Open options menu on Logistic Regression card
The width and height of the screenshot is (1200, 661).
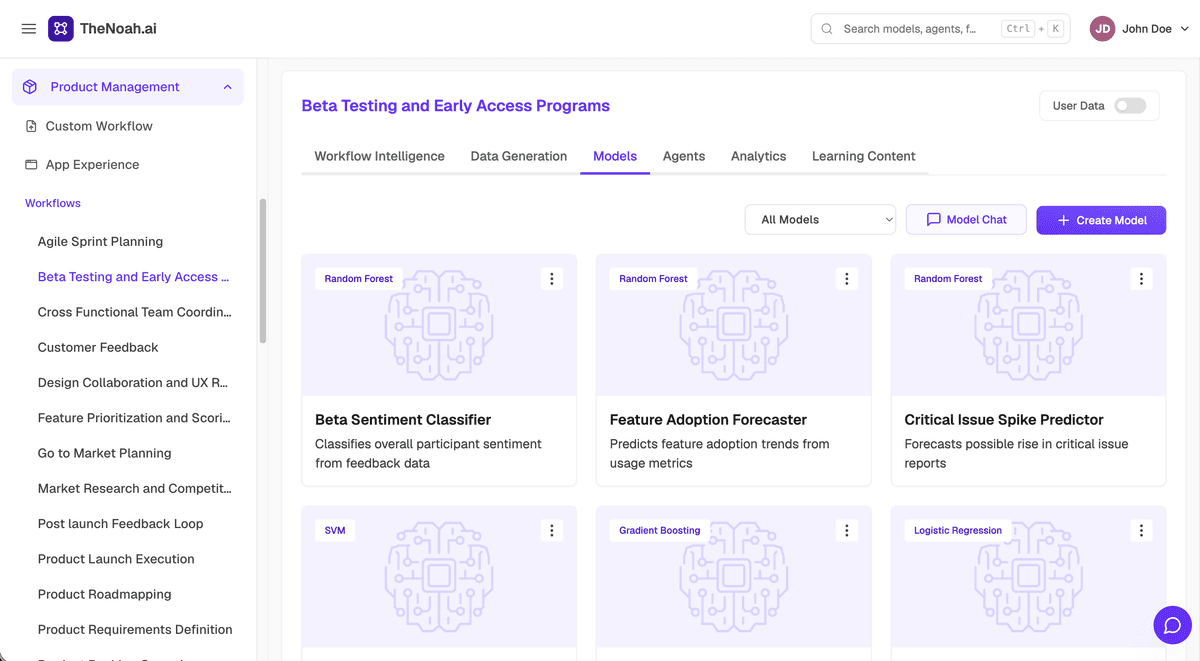1142,531
